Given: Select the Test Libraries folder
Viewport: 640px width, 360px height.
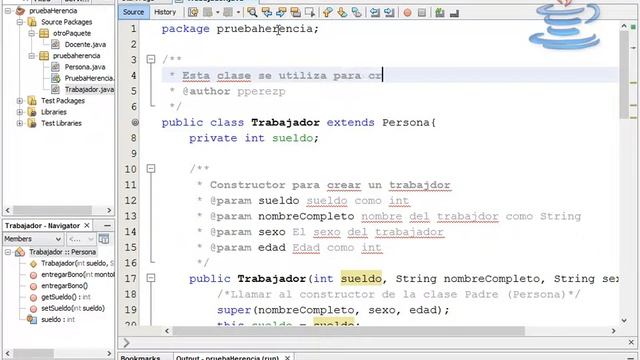Looking at the screenshot, I should pos(61,123).
